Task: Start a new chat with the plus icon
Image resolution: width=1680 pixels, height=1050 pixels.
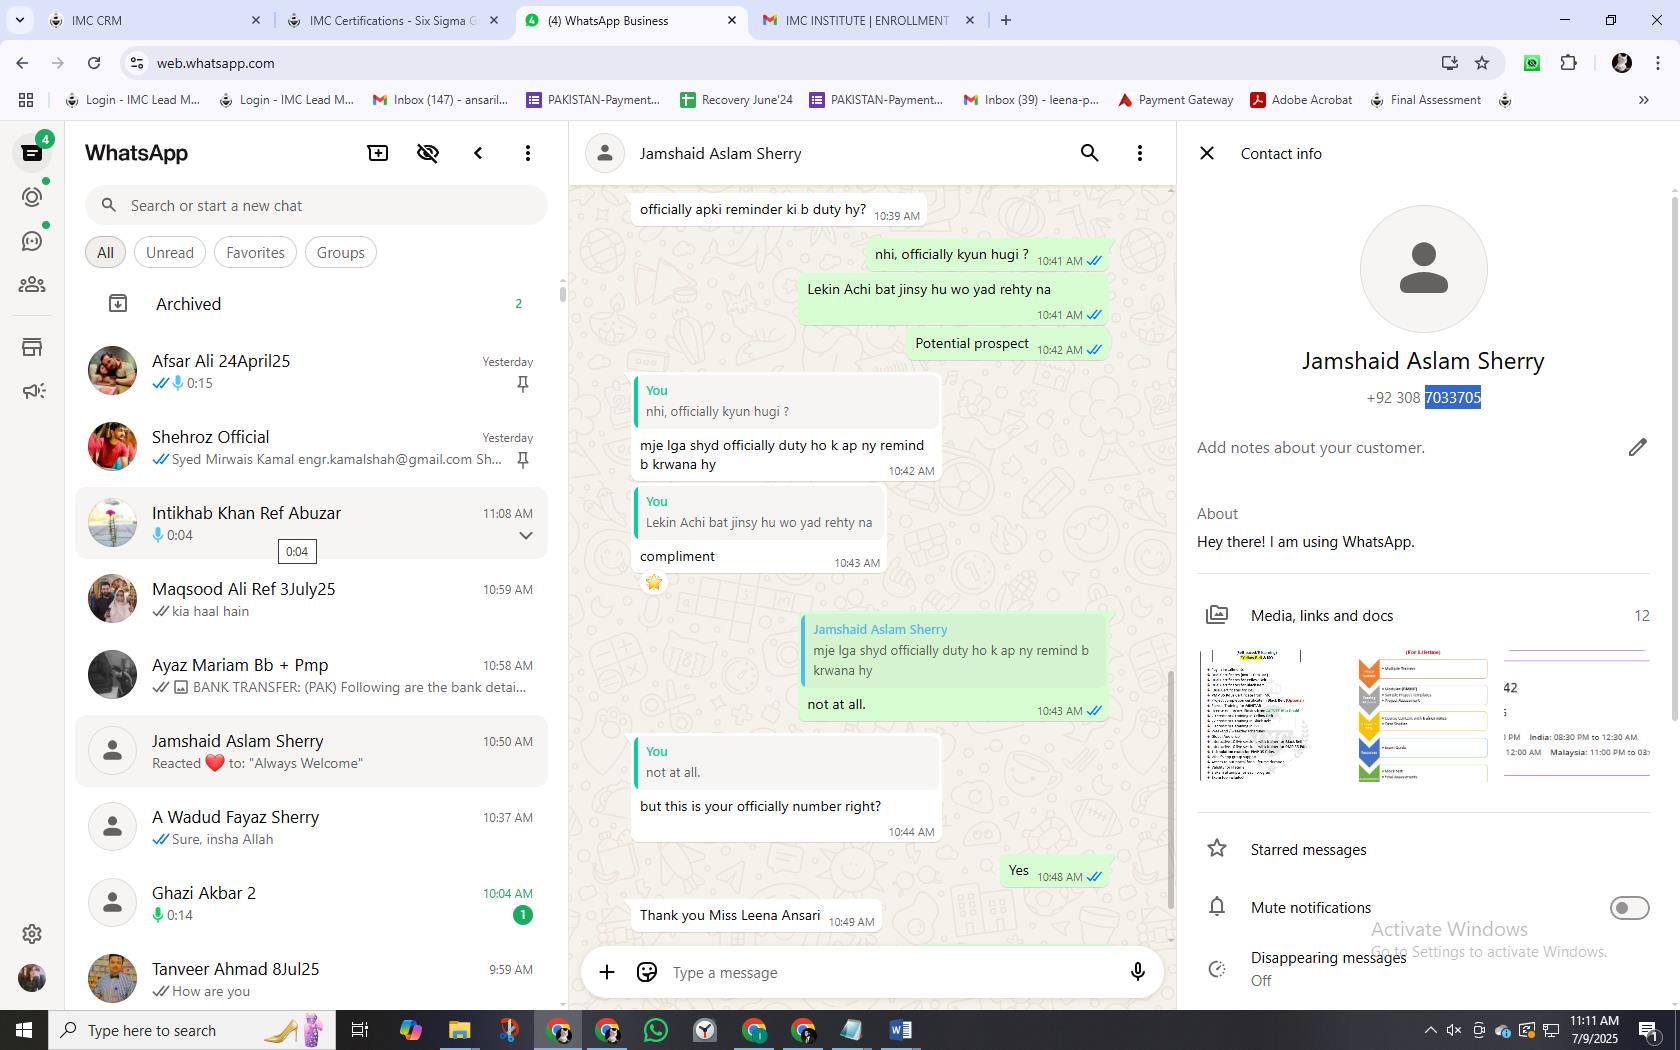Action: 378,153
